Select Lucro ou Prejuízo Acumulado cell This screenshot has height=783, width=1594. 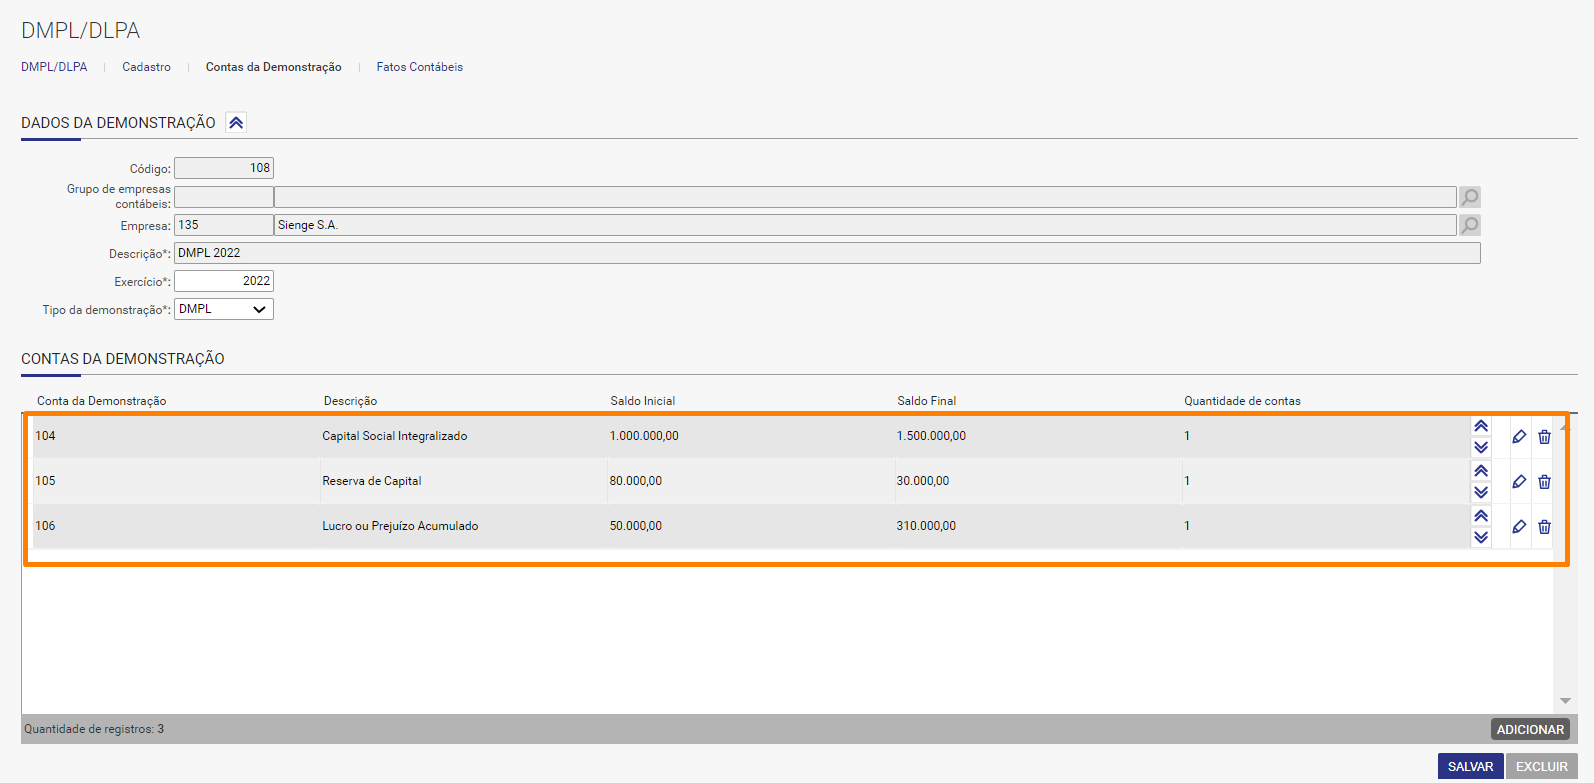(x=400, y=526)
